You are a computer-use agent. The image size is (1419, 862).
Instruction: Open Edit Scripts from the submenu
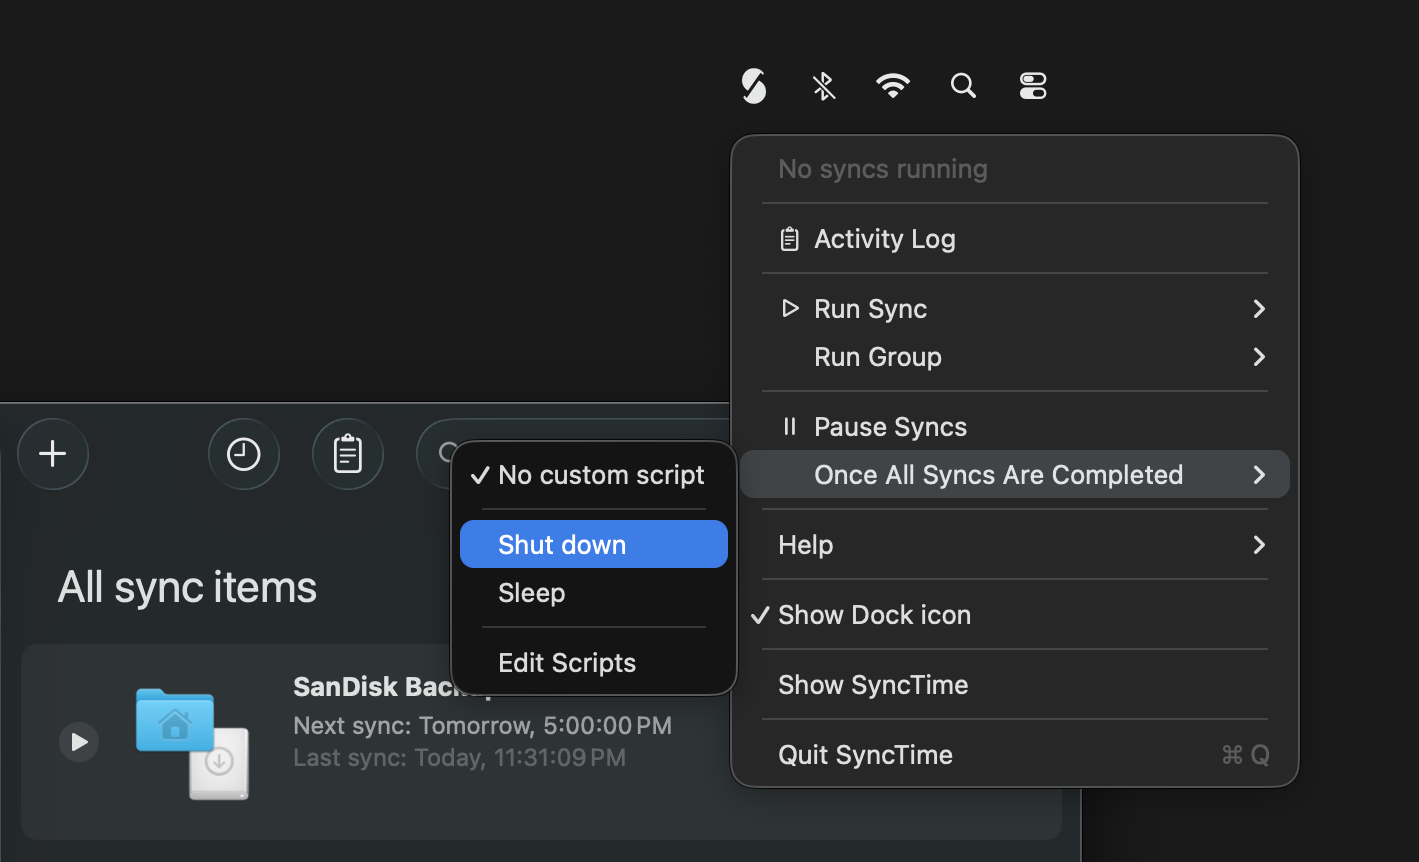(567, 663)
